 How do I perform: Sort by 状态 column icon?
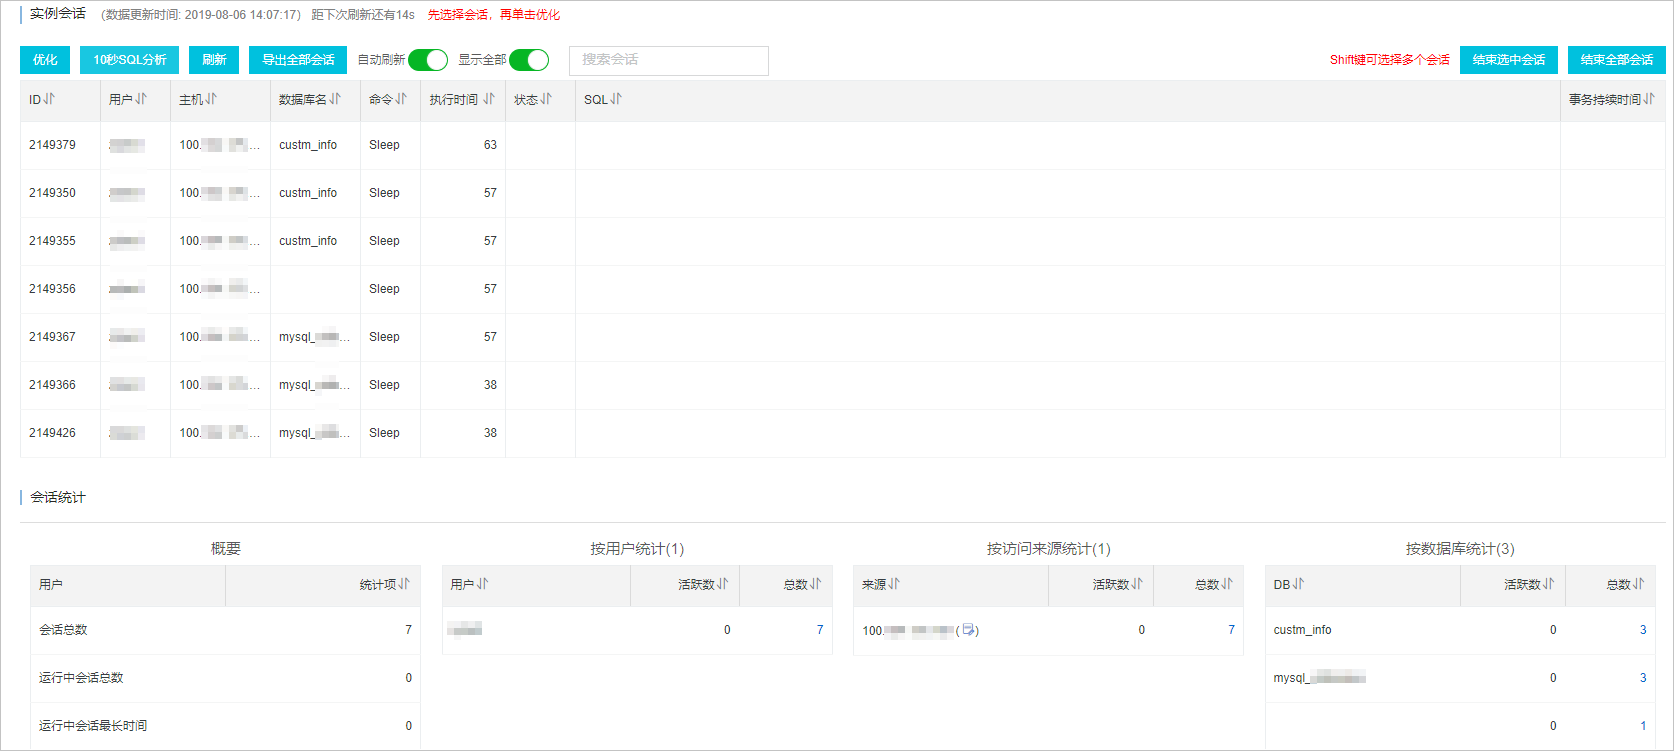546,99
